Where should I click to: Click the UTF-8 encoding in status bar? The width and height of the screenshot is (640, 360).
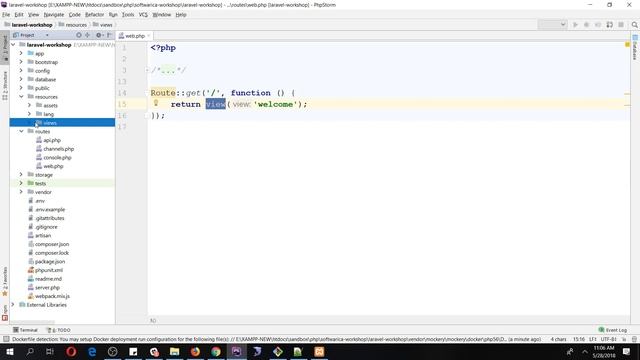click(608, 339)
